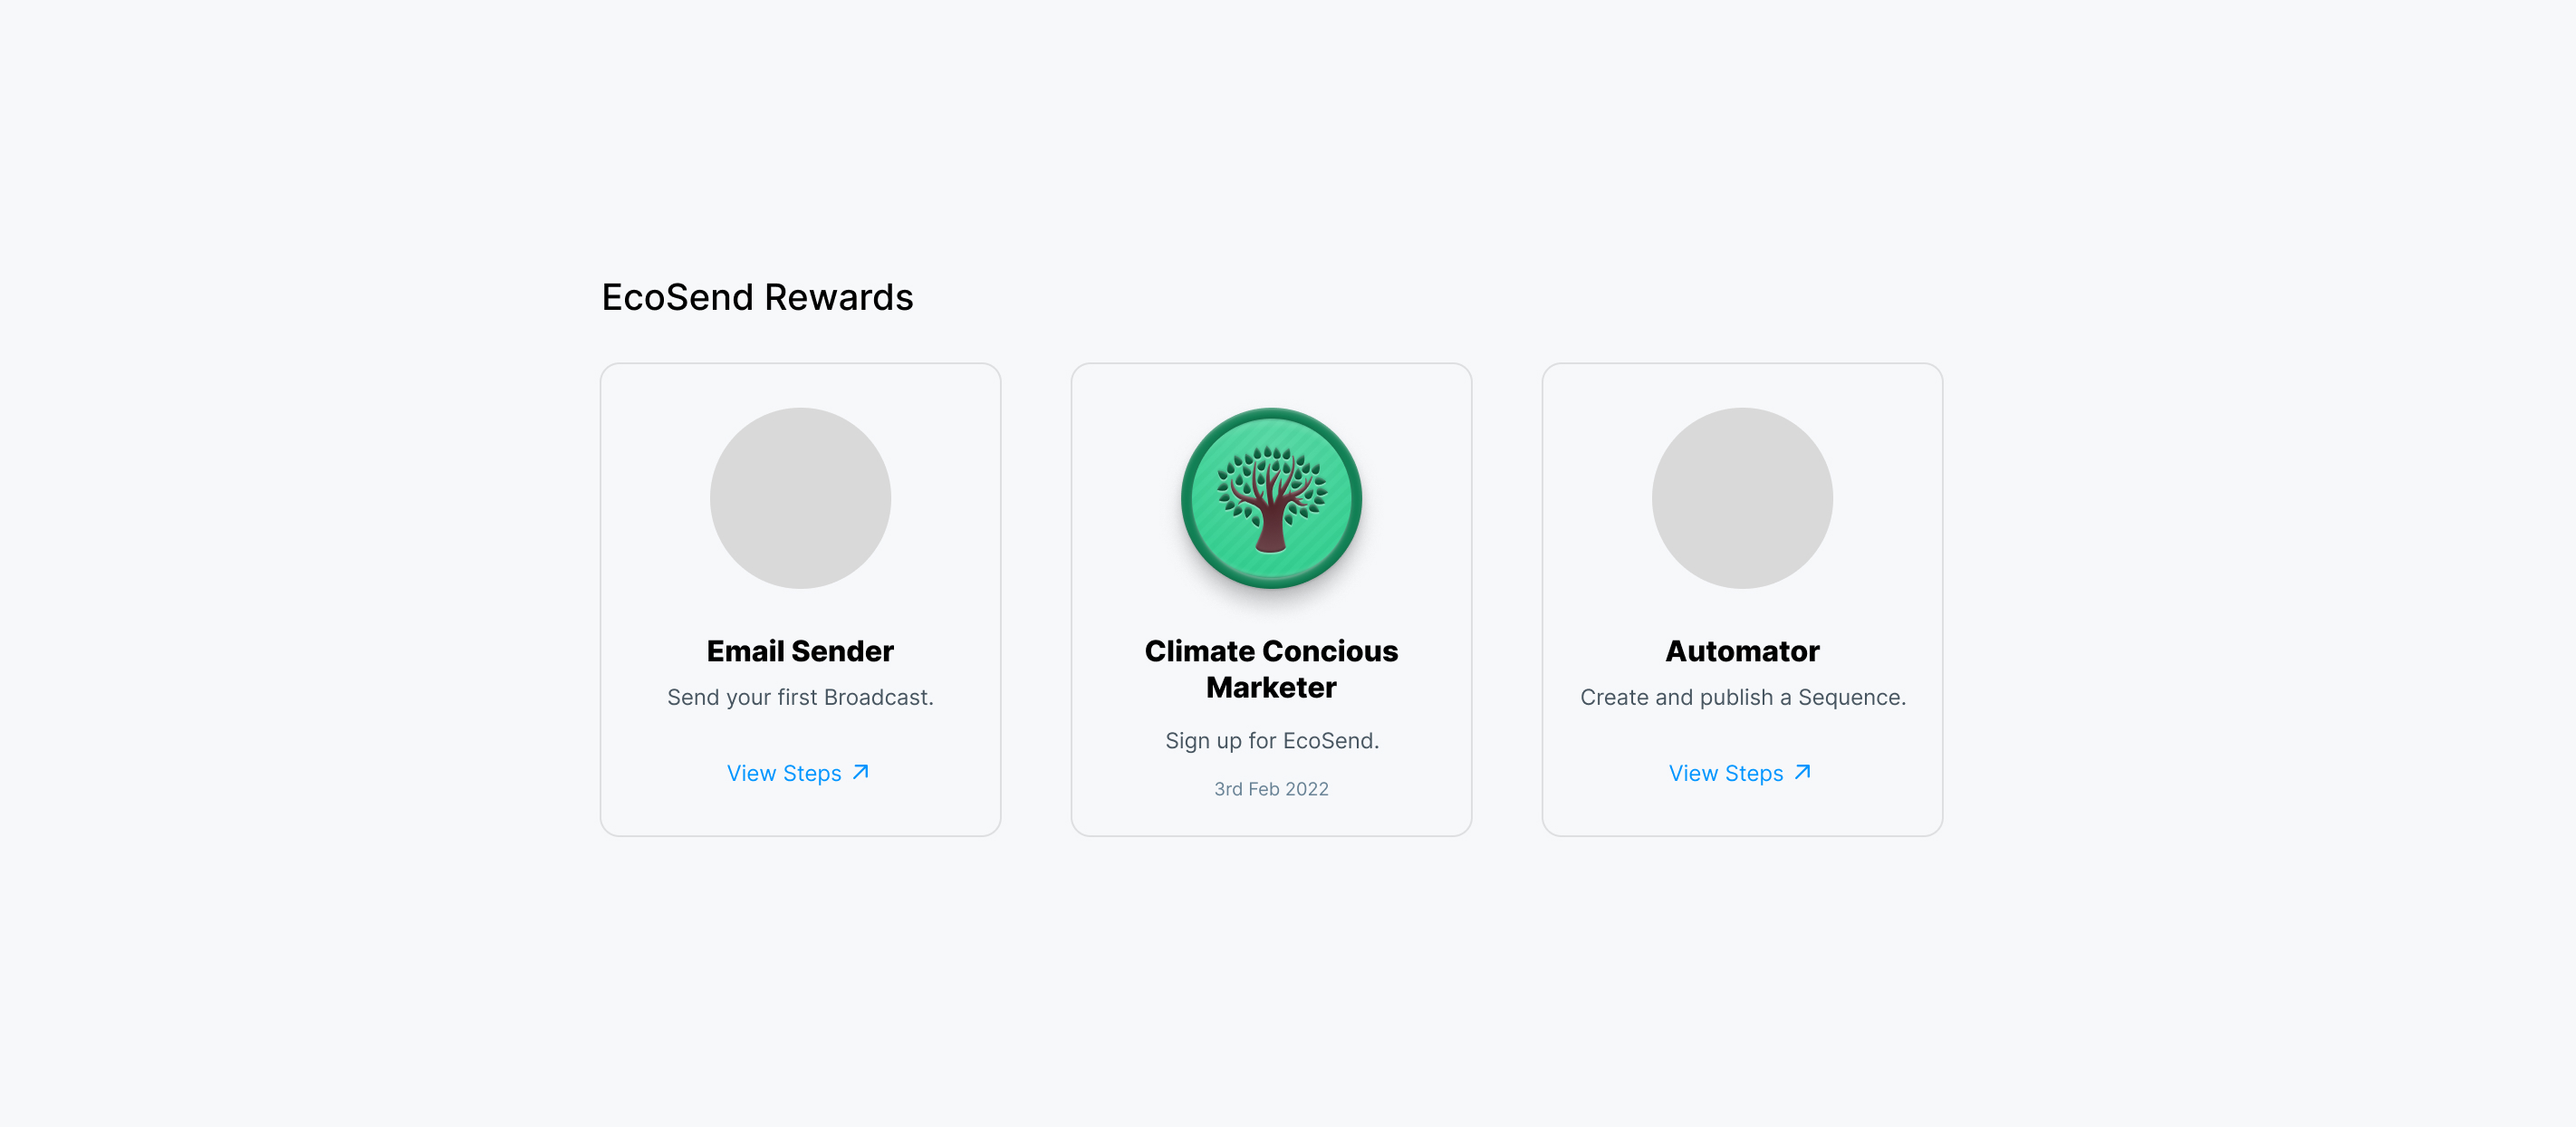Screen dimensions: 2576x1127
Task: Click the Automator placeholder badge circle
Action: [1742, 498]
